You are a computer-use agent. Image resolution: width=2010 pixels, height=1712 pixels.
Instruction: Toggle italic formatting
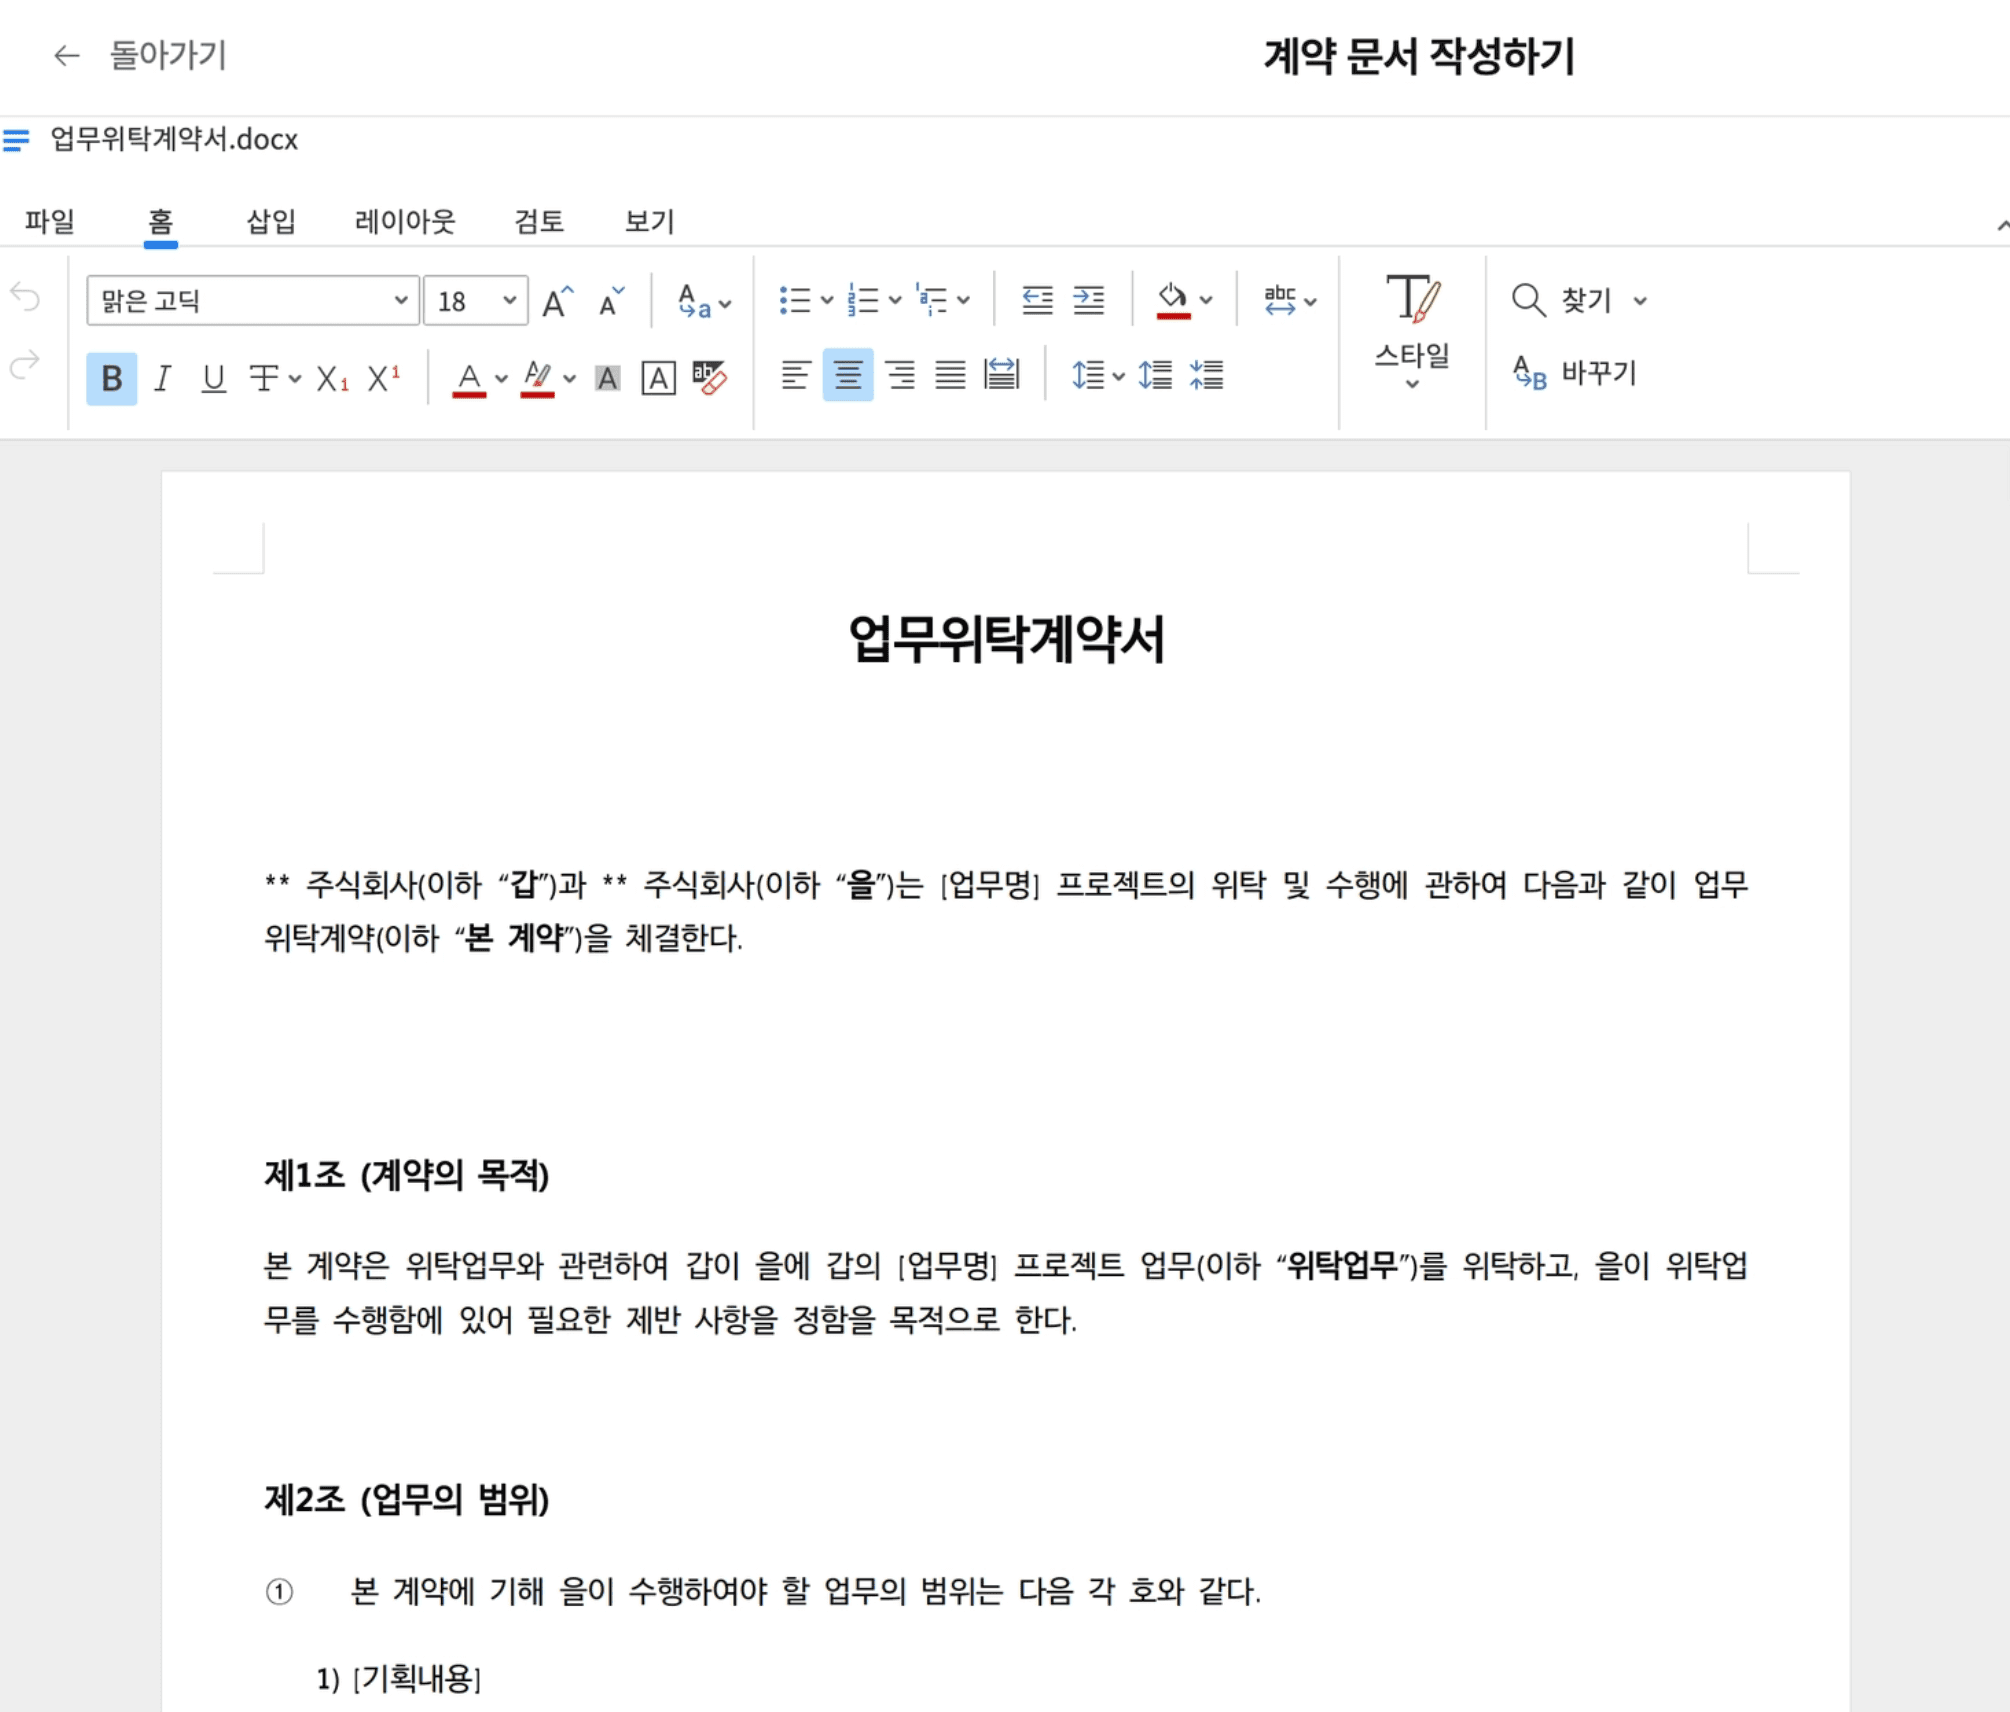point(162,378)
